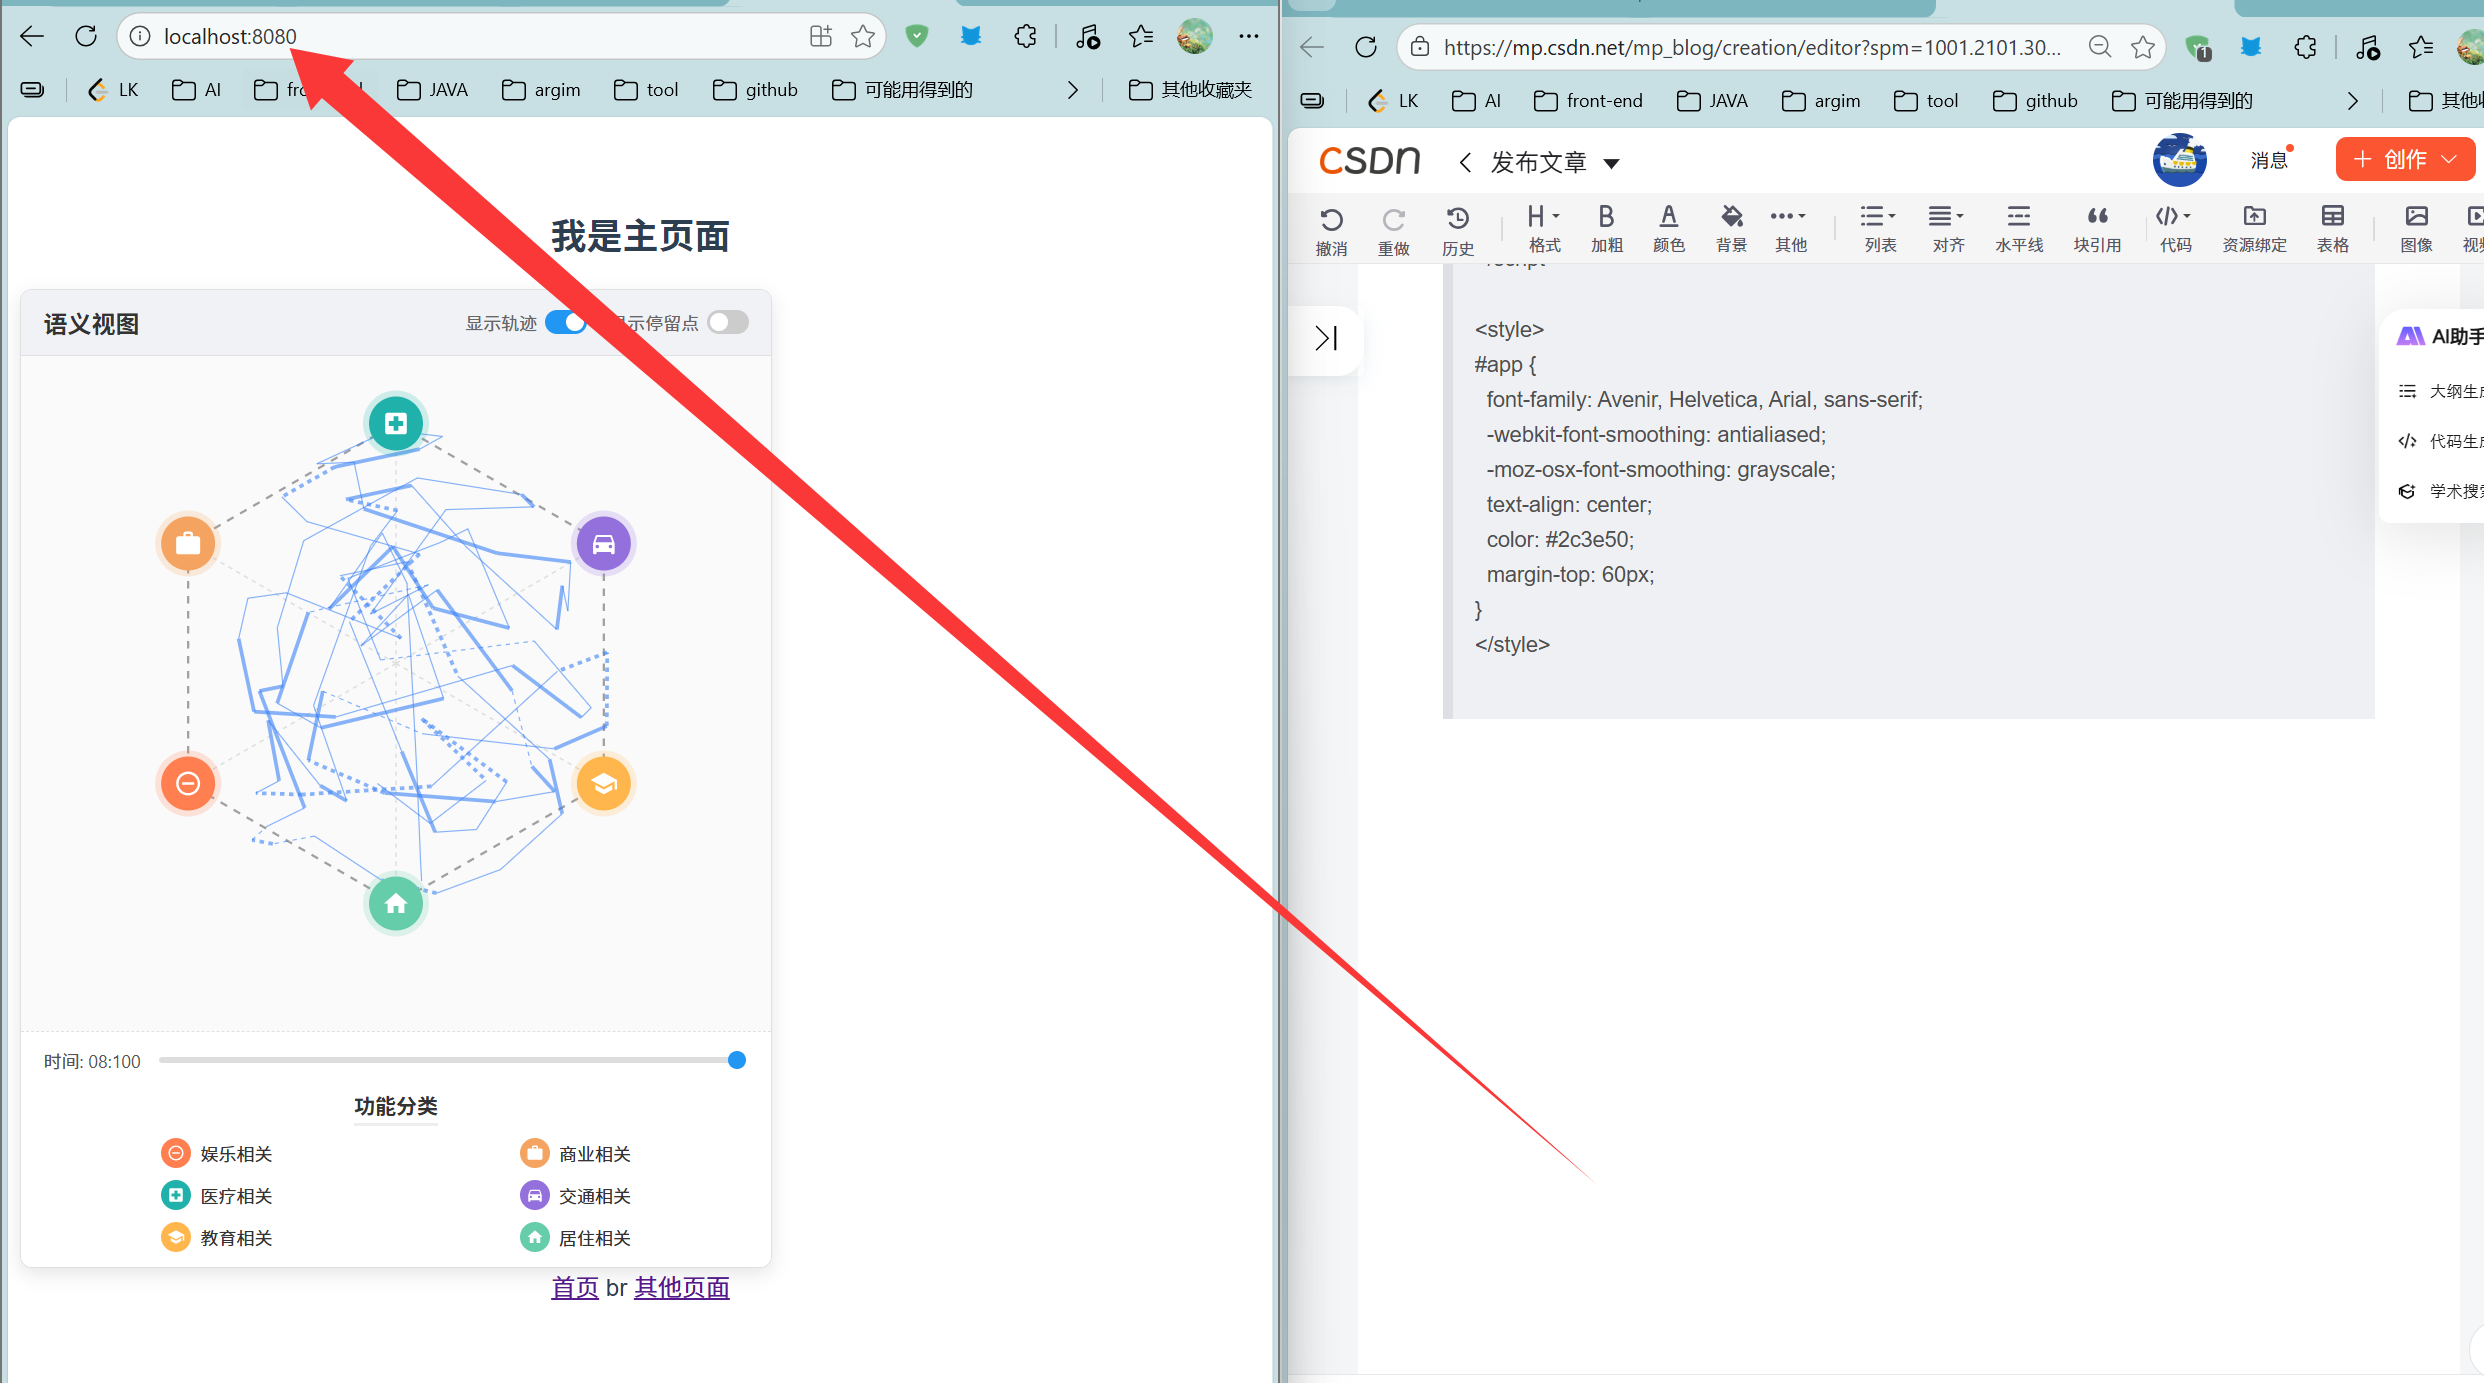Image resolution: width=2484 pixels, height=1383 pixels.
Task: Open the github bookmark folder in left browser
Action: [x=755, y=90]
